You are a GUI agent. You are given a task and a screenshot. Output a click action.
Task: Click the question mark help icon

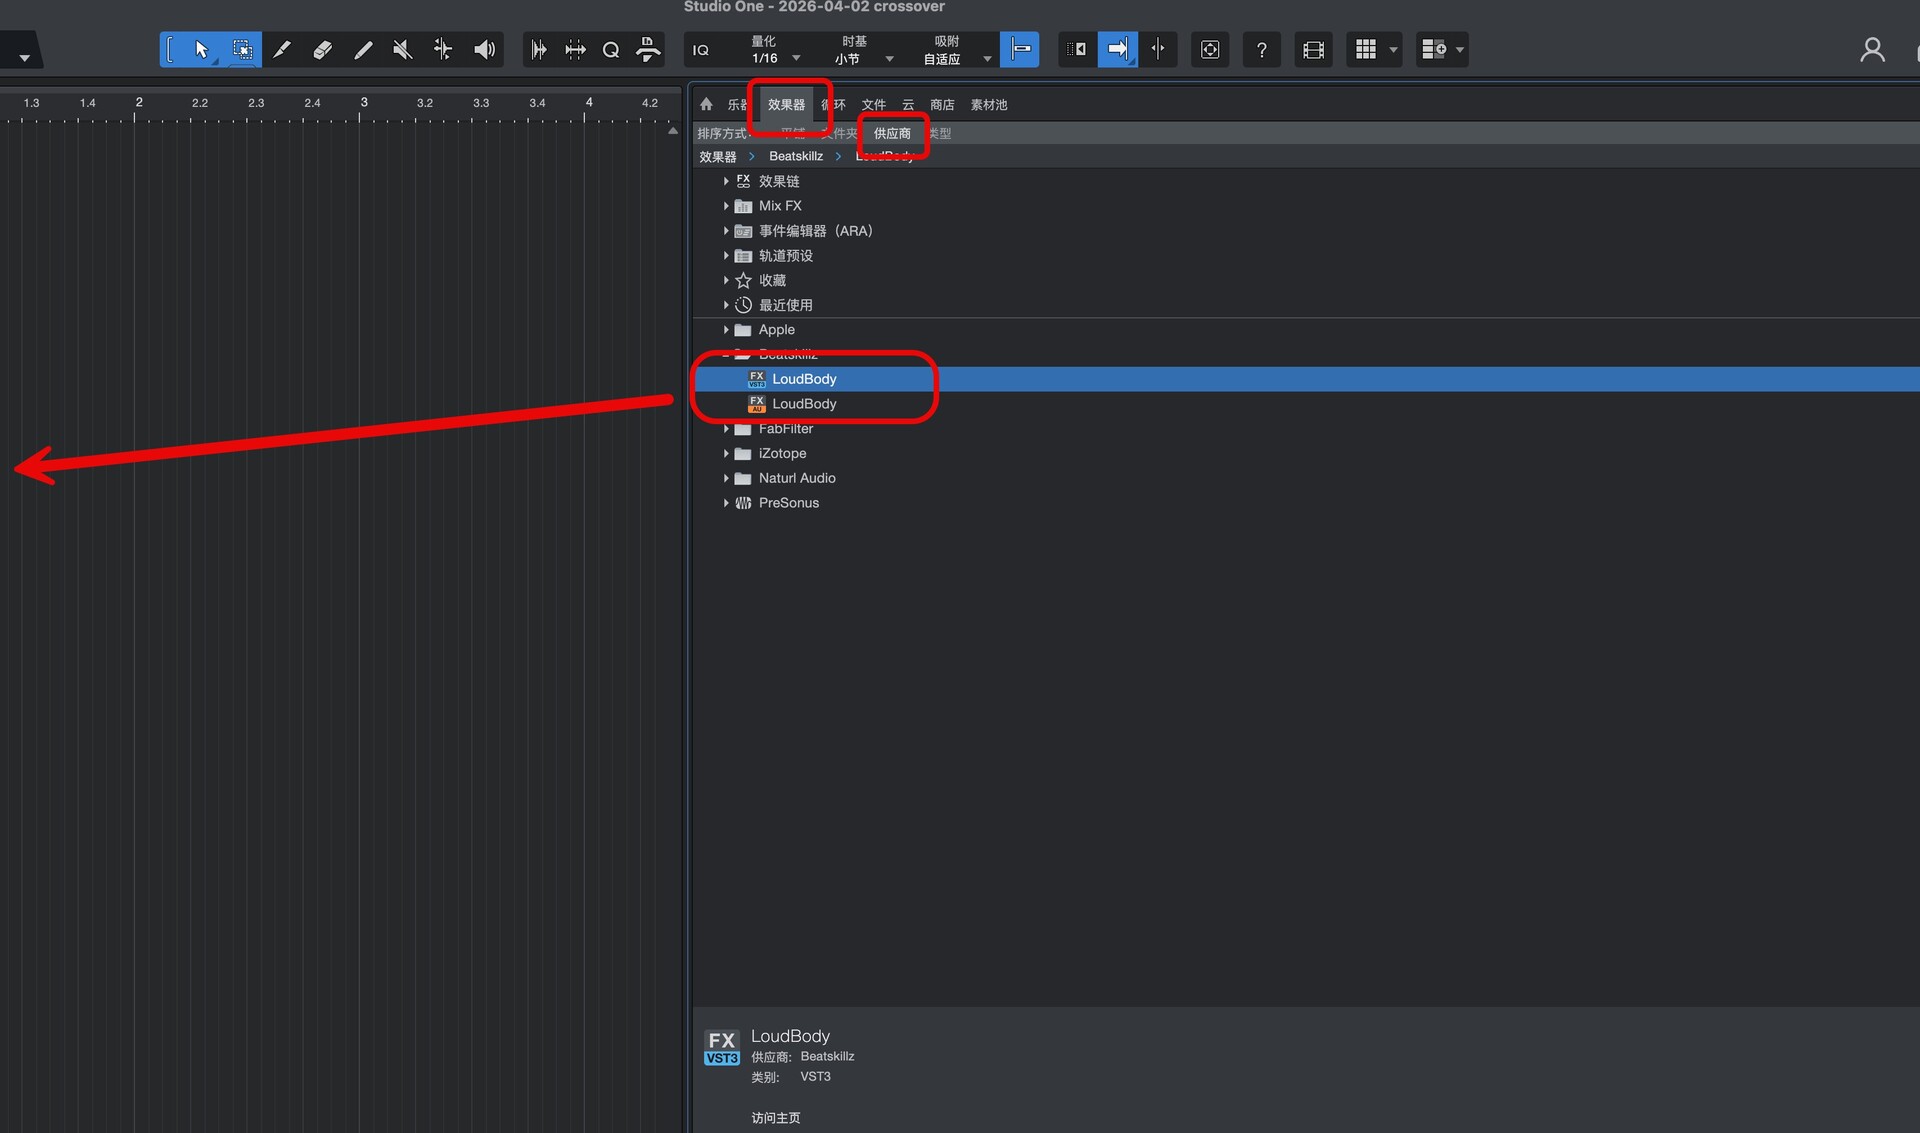click(1261, 50)
